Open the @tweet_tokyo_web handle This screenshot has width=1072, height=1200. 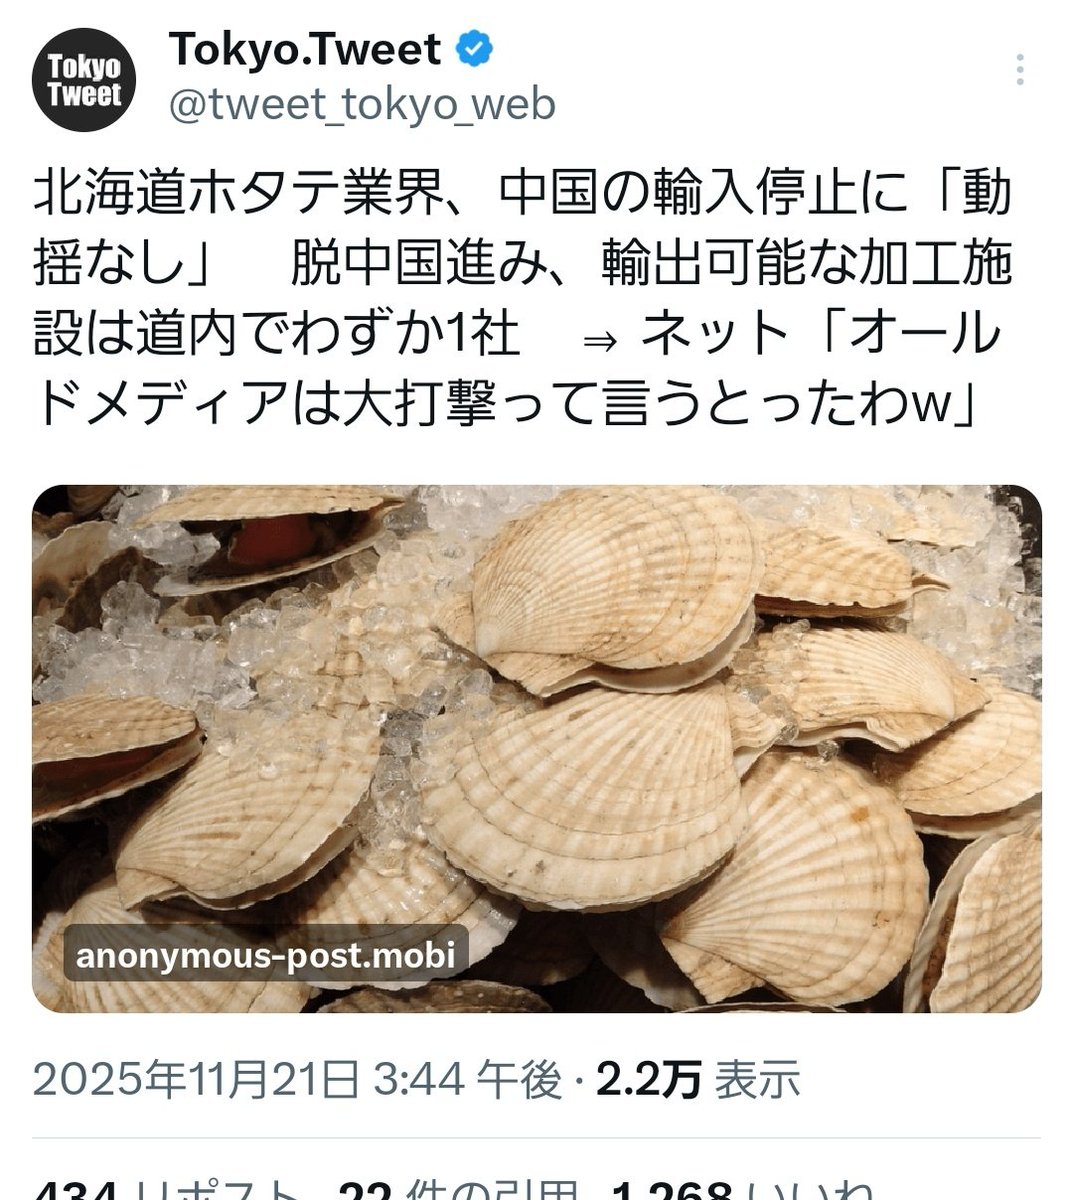pyautogui.click(x=362, y=104)
